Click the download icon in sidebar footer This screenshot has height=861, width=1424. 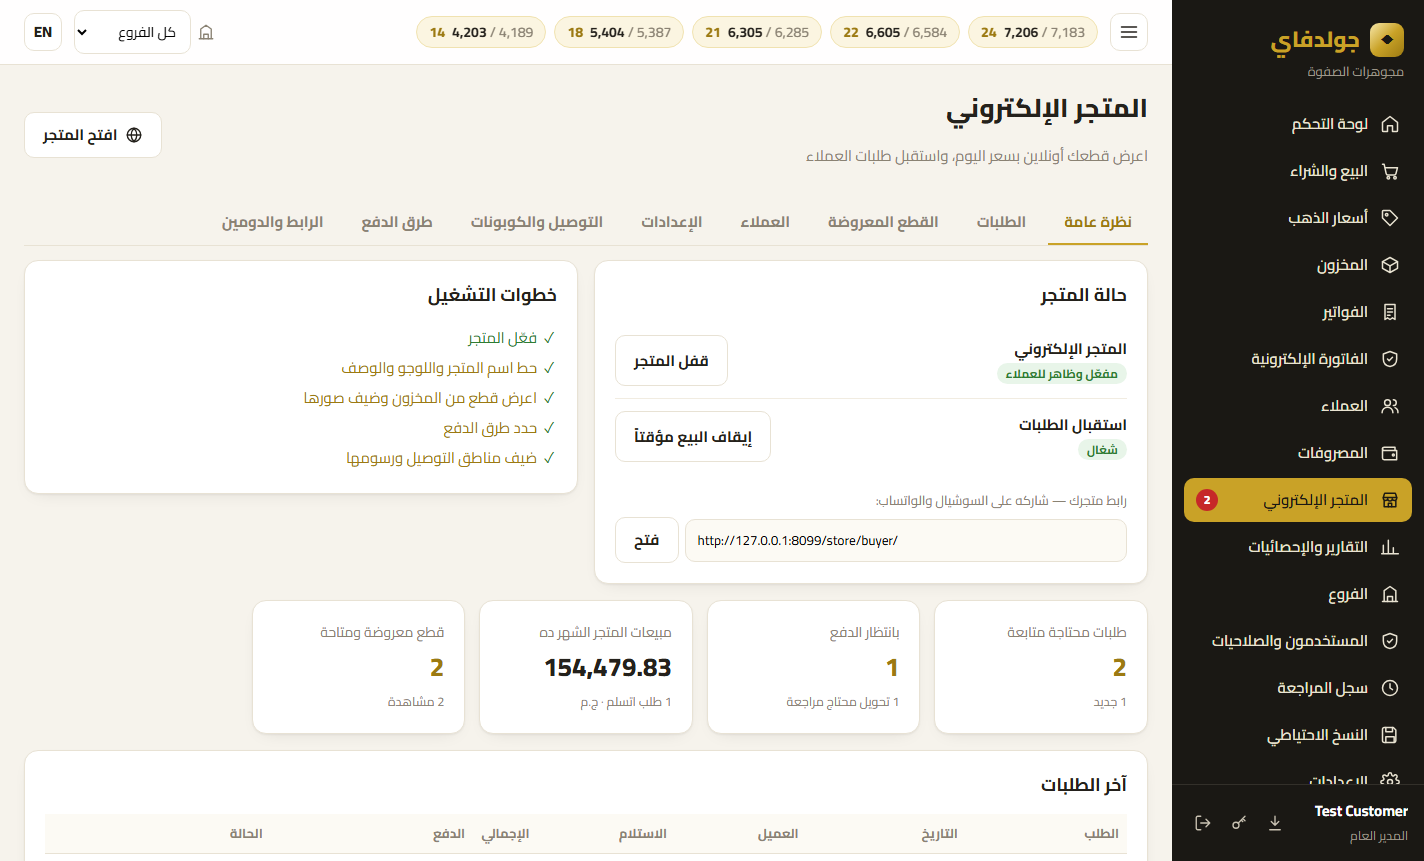click(1275, 822)
